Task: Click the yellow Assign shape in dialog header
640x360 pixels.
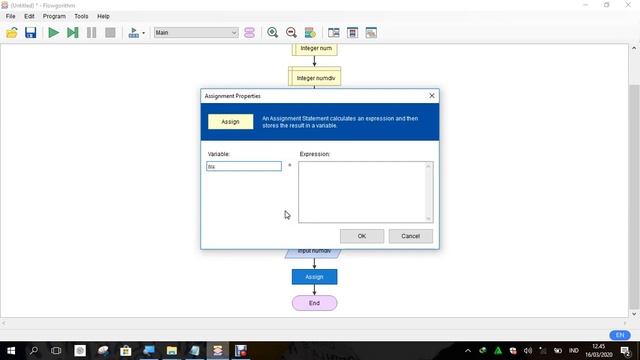Action: click(231, 122)
